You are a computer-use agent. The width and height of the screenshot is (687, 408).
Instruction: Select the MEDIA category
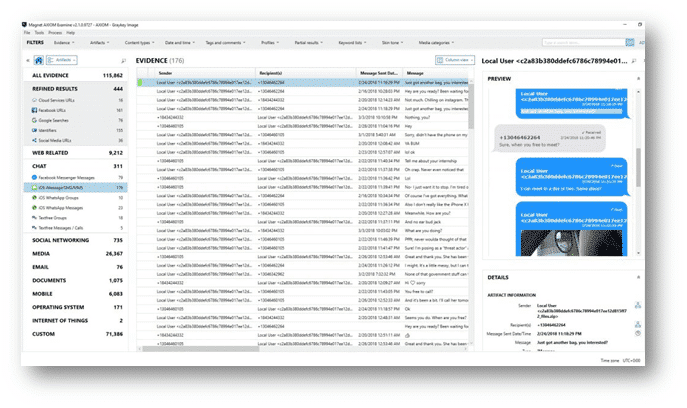pos(76,254)
